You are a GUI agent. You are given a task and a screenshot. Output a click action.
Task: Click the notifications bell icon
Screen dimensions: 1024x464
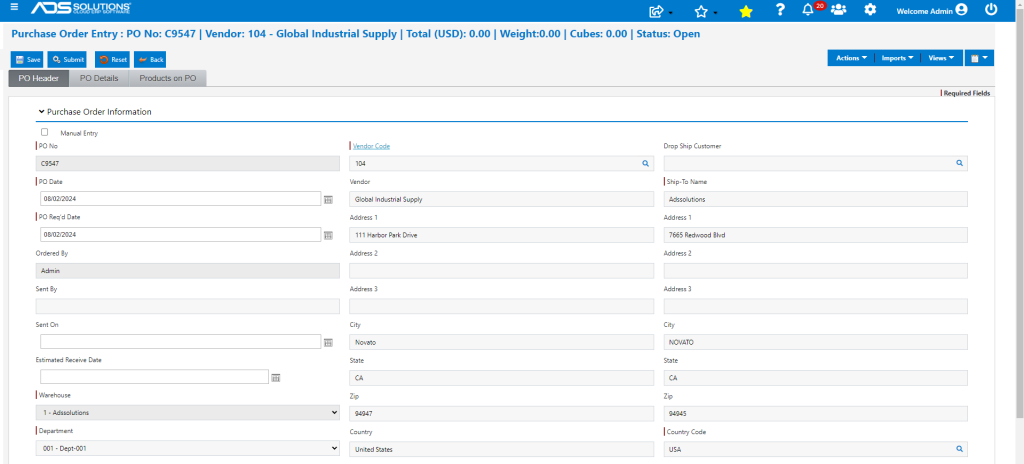tap(808, 10)
